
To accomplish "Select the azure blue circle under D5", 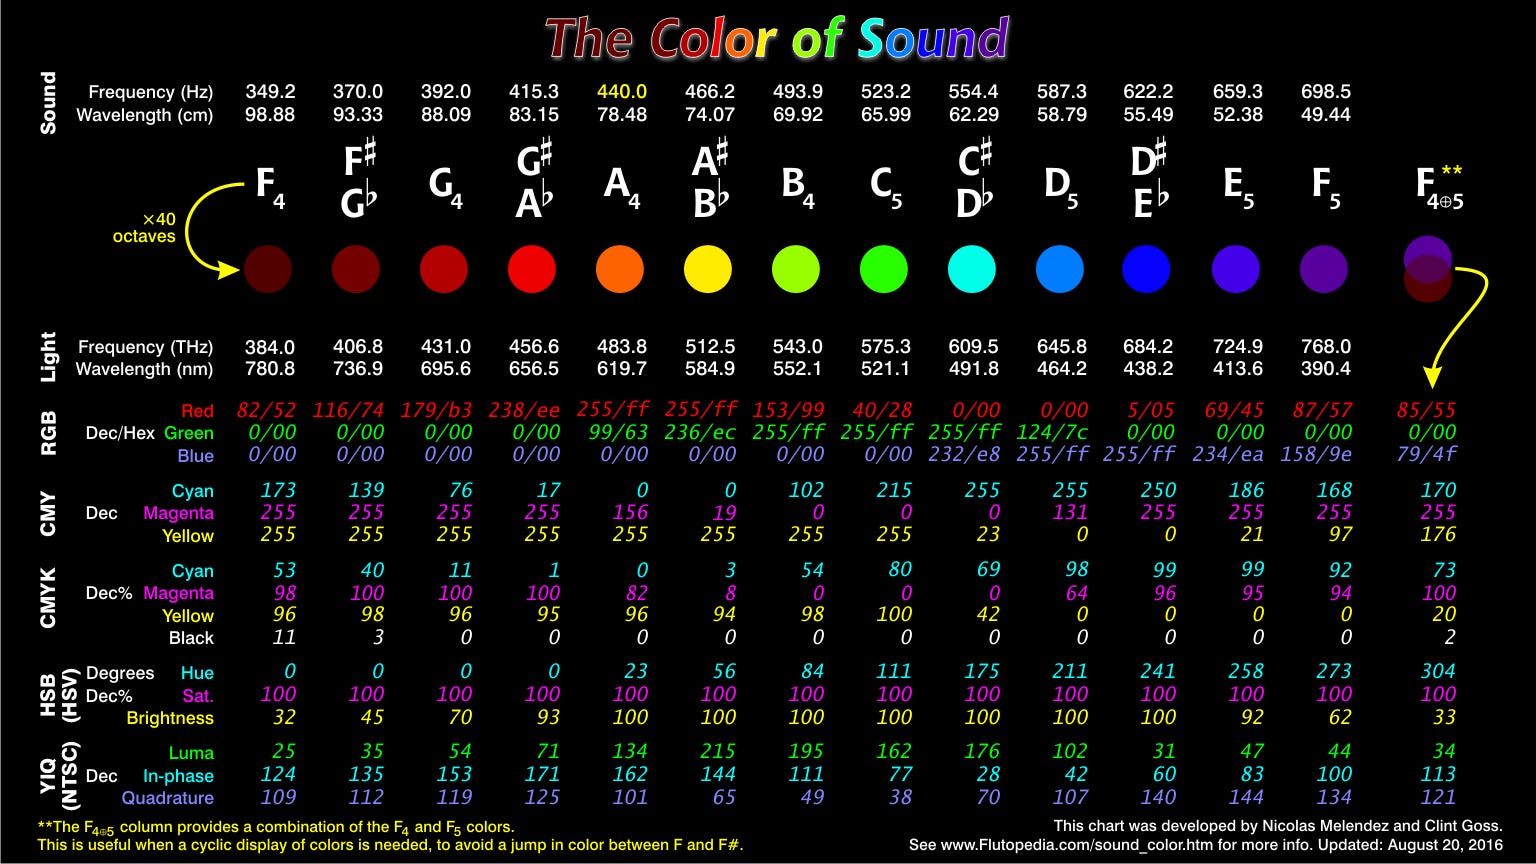I will (1060, 269).
